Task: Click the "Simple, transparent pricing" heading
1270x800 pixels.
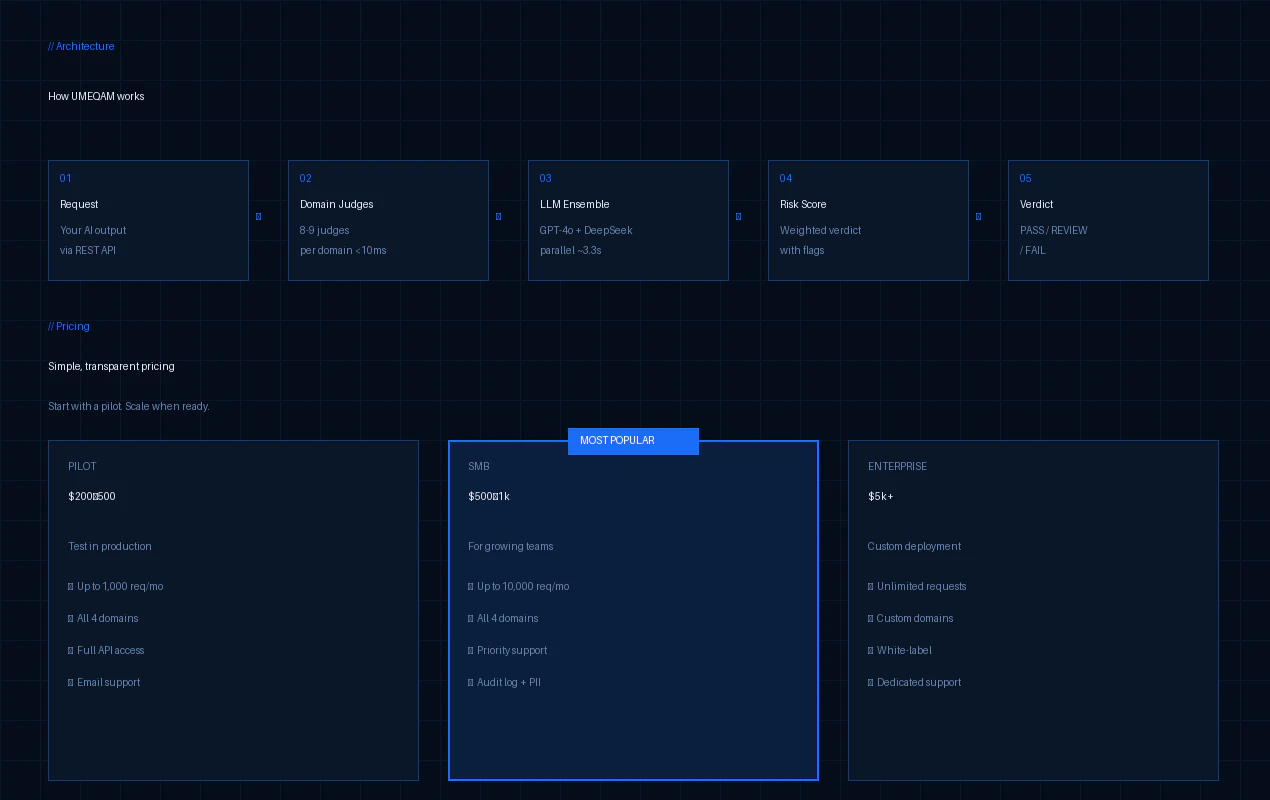Action: pyautogui.click(x=111, y=366)
